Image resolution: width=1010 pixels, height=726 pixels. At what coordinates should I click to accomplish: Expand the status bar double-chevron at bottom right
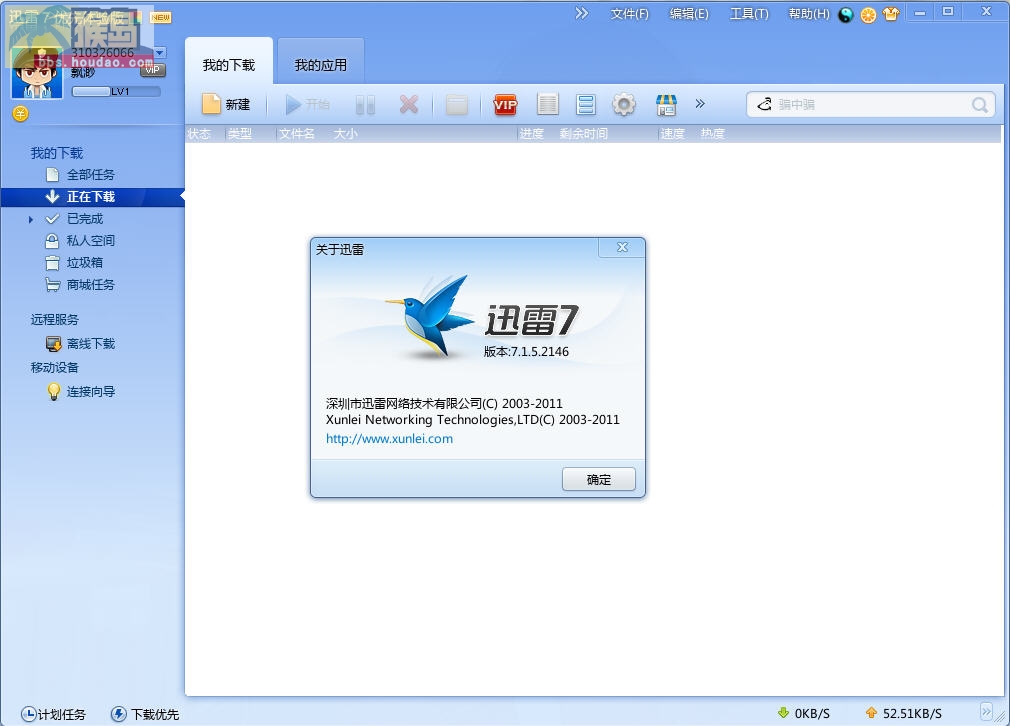click(x=986, y=712)
